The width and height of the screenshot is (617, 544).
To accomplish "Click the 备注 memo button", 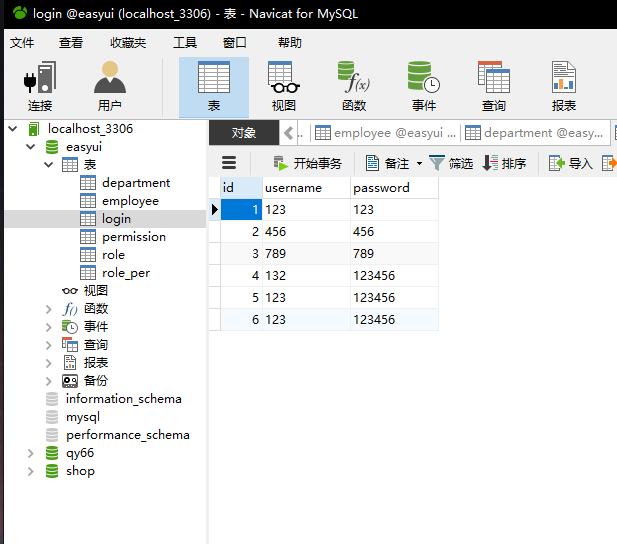I will tap(387, 163).
